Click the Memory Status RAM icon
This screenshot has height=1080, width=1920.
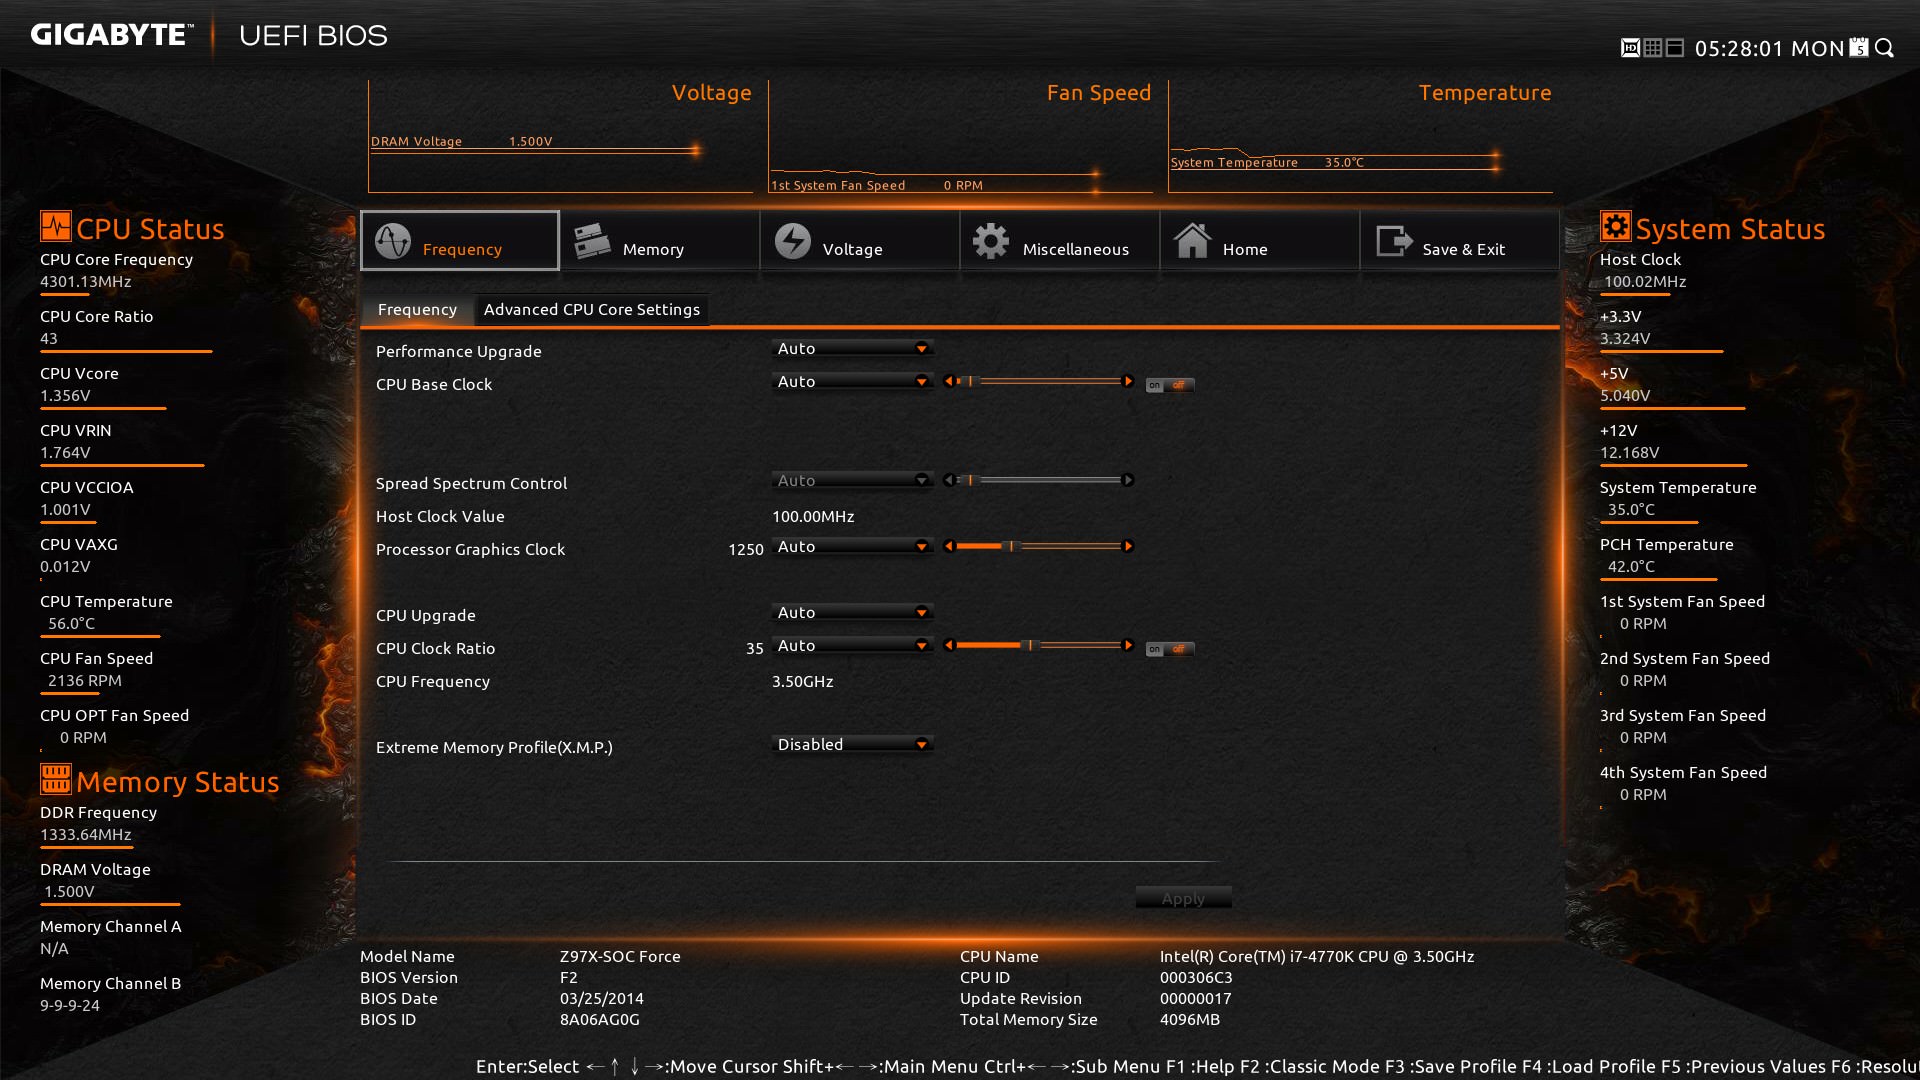tap(56, 779)
